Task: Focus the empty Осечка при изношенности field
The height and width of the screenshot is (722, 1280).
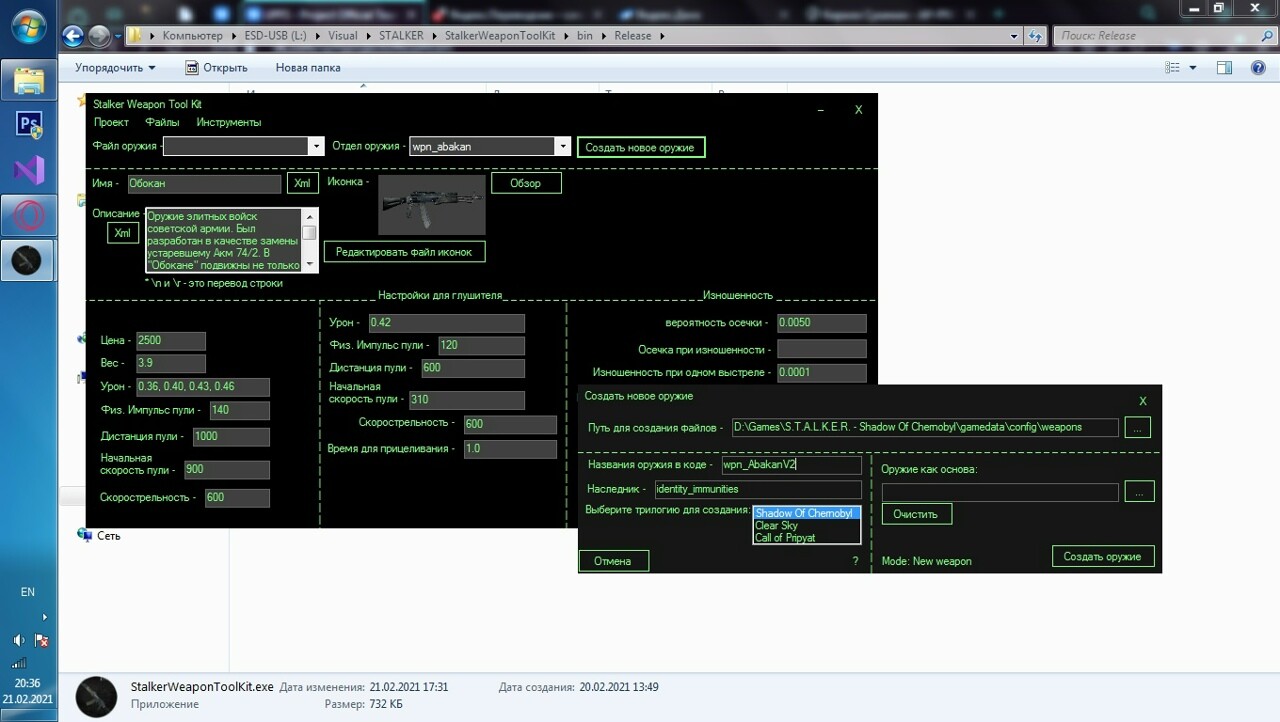Action: (x=822, y=349)
